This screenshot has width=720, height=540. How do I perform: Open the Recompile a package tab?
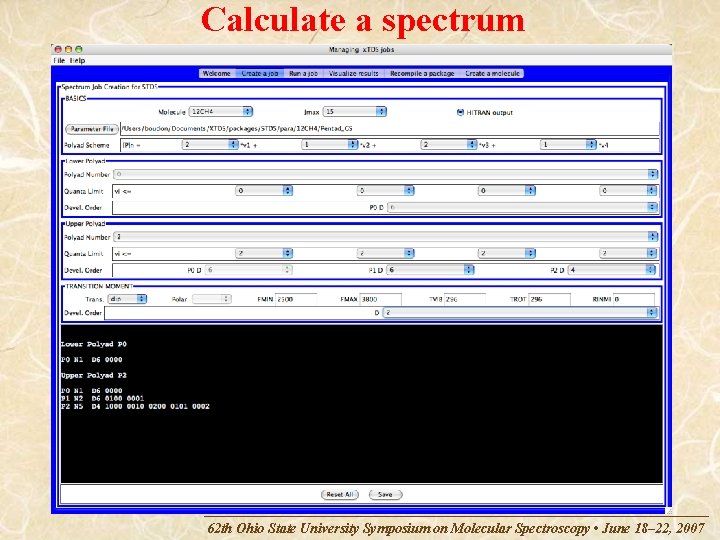click(422, 73)
